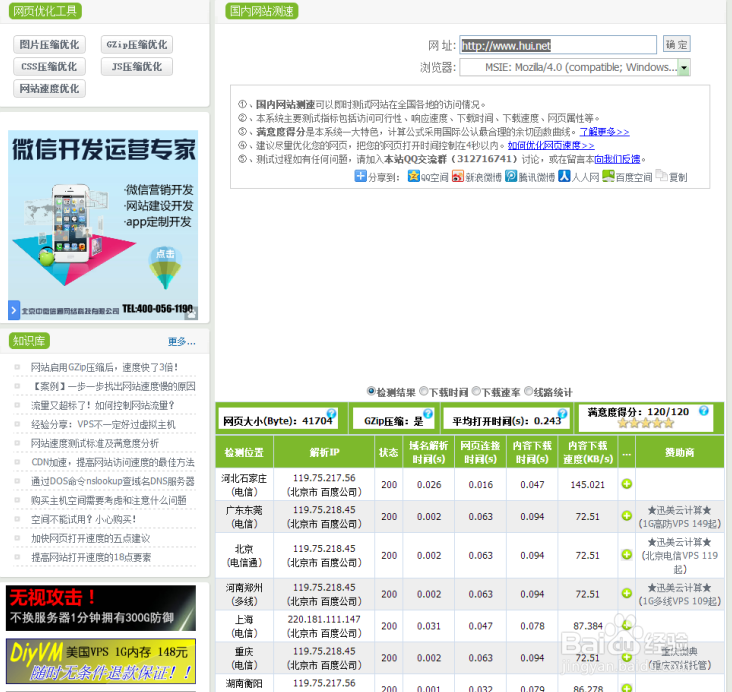
Task: Click the QQ空间 share icon
Action: 413,176
